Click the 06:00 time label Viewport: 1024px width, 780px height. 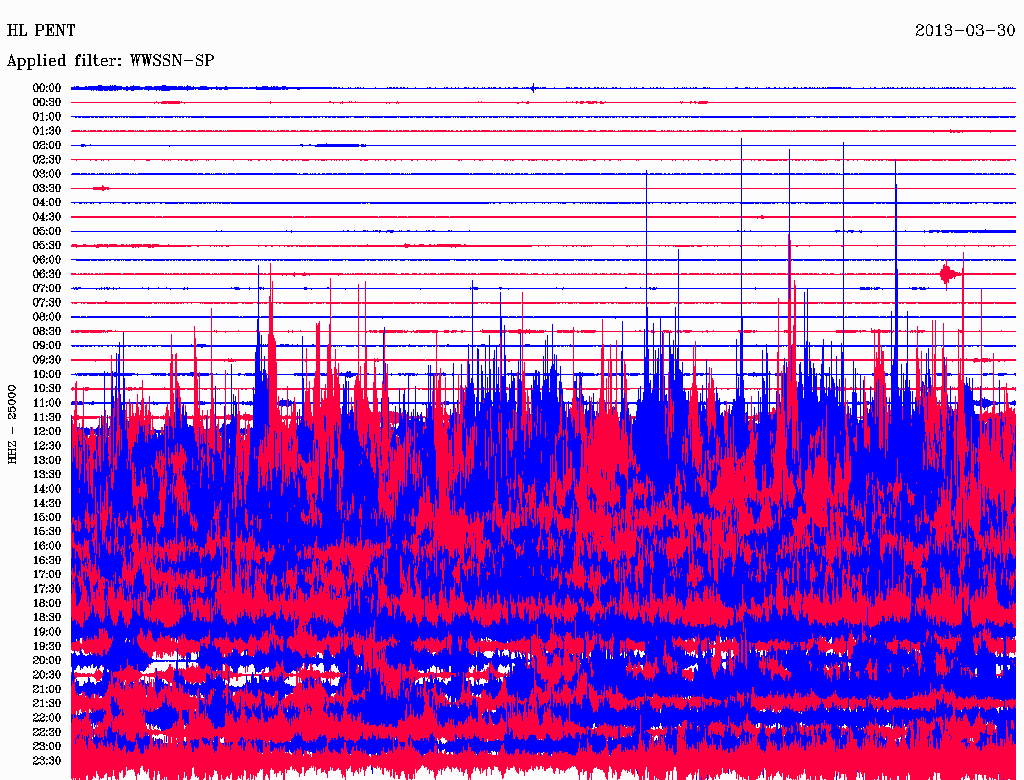click(46, 259)
